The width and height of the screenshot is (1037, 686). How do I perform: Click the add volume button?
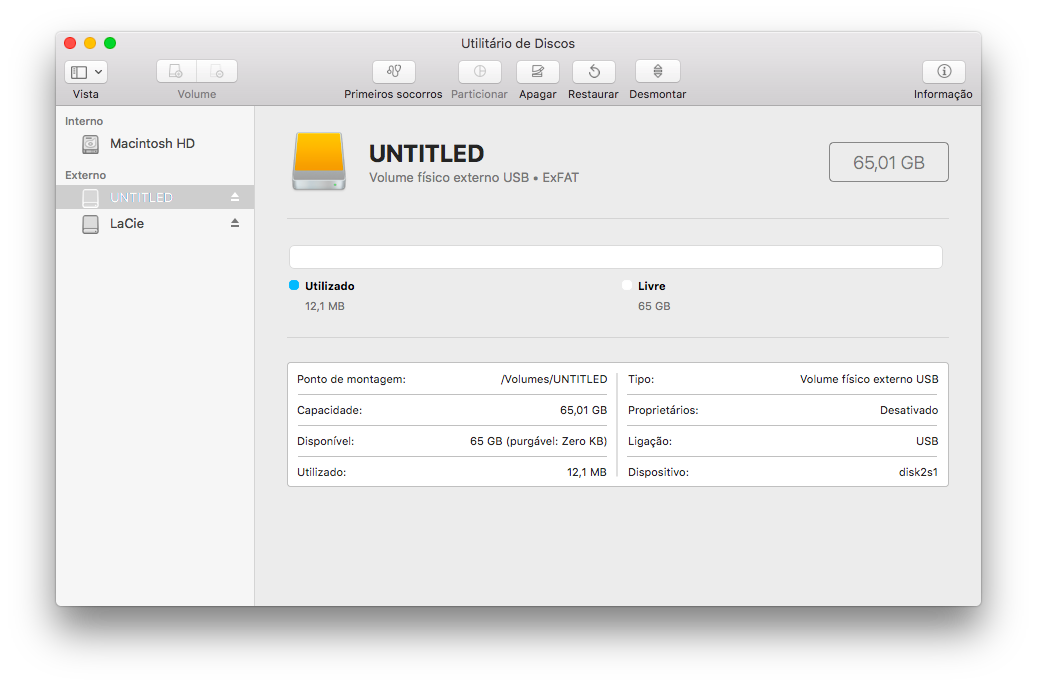pos(177,71)
